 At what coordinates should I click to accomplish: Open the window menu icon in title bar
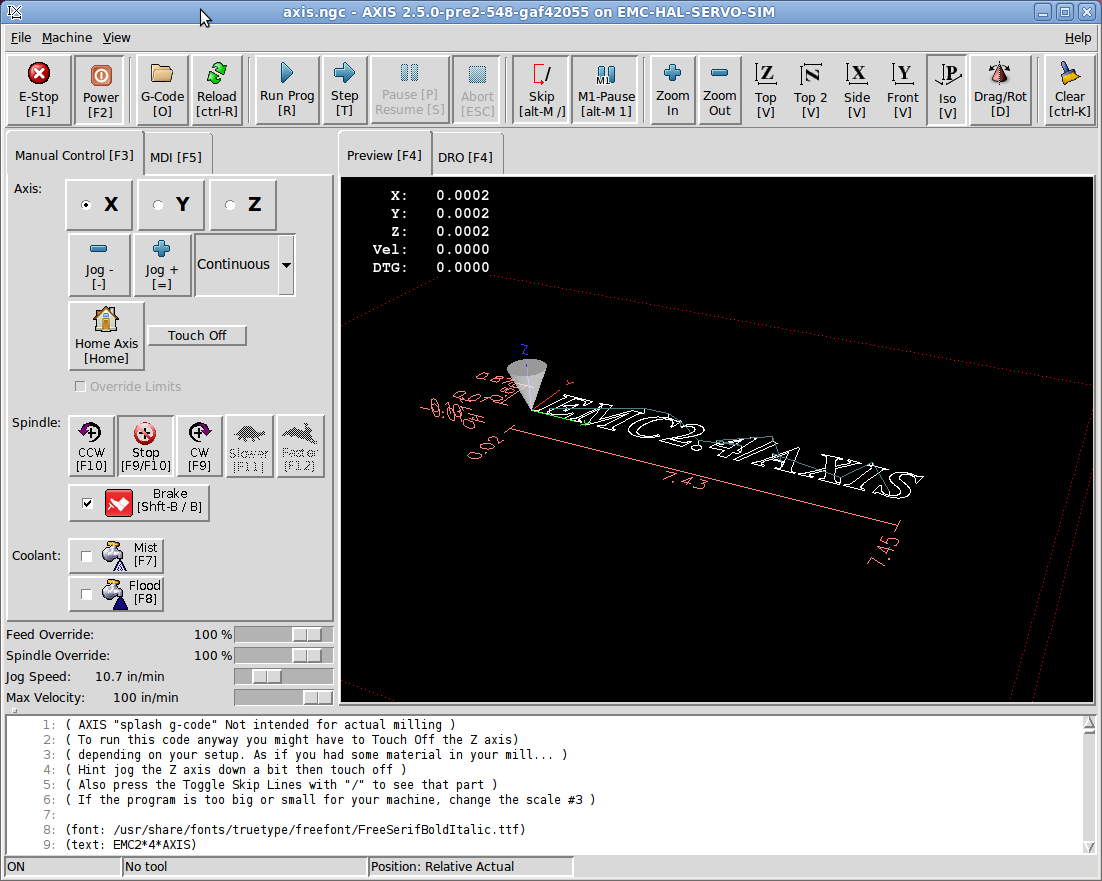coord(15,12)
